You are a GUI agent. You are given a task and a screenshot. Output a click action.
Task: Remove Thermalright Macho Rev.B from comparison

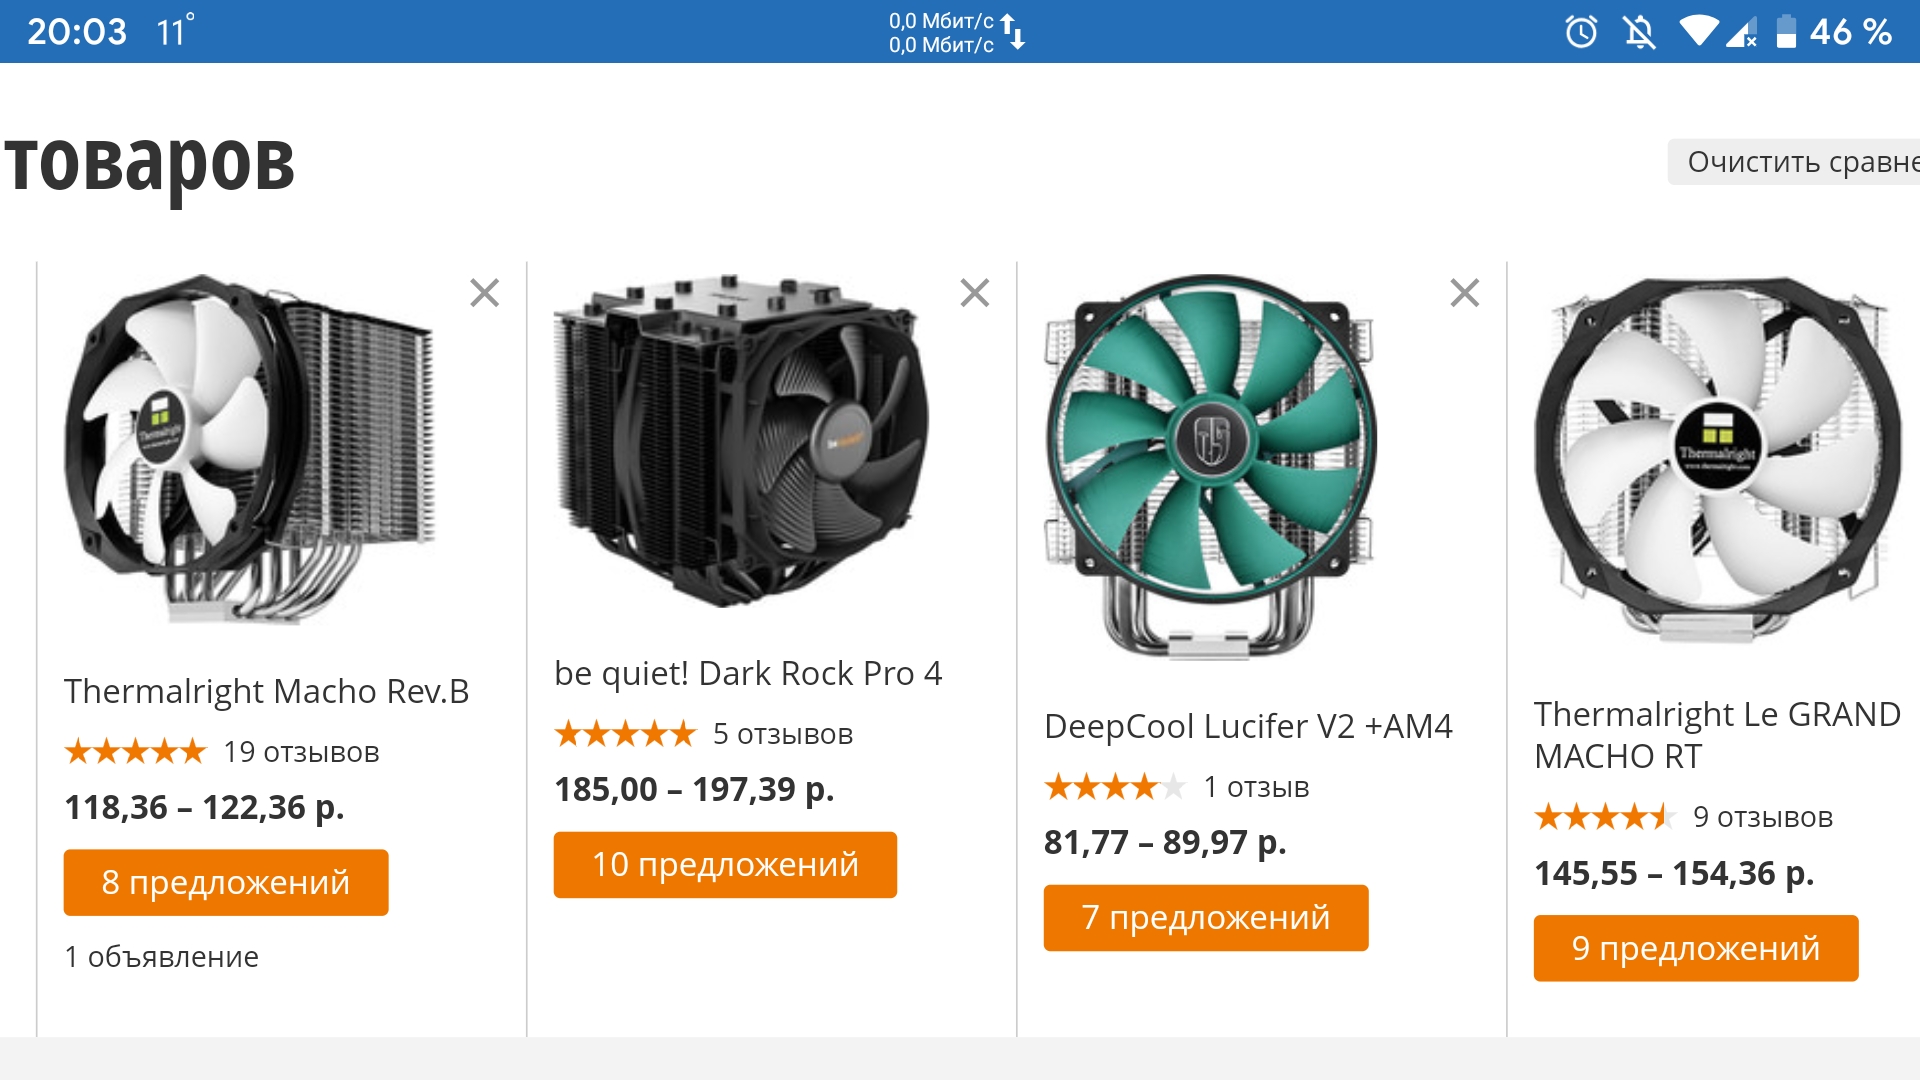484,293
